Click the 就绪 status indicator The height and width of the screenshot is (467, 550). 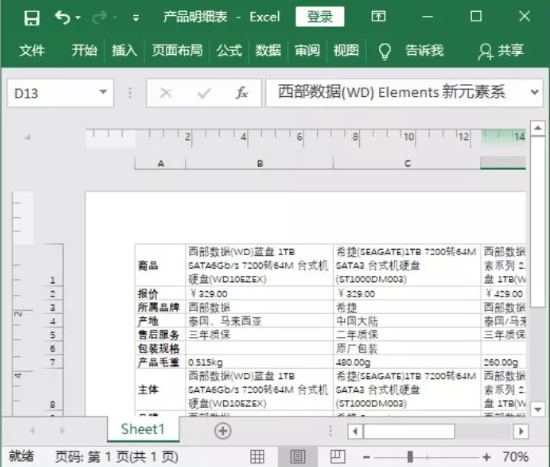pos(21,456)
